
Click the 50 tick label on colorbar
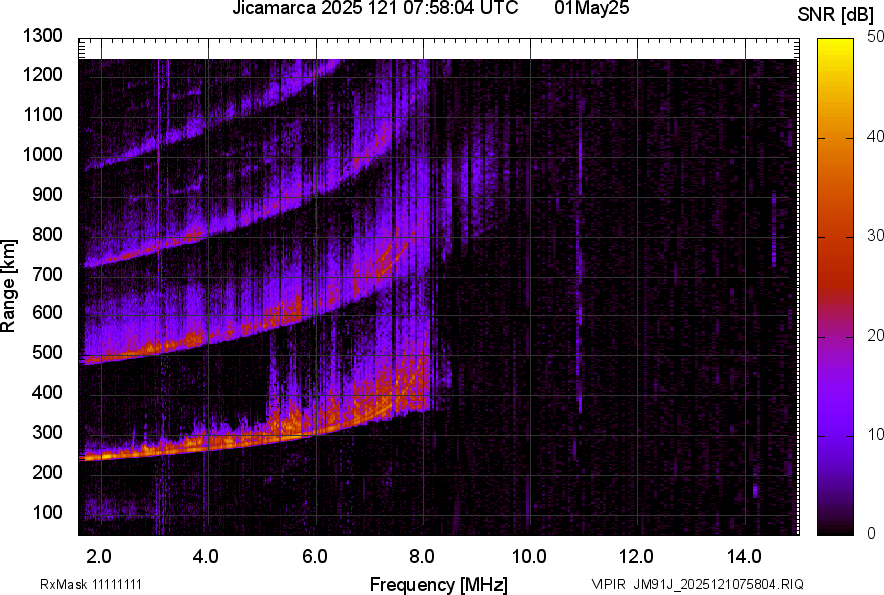876,37
